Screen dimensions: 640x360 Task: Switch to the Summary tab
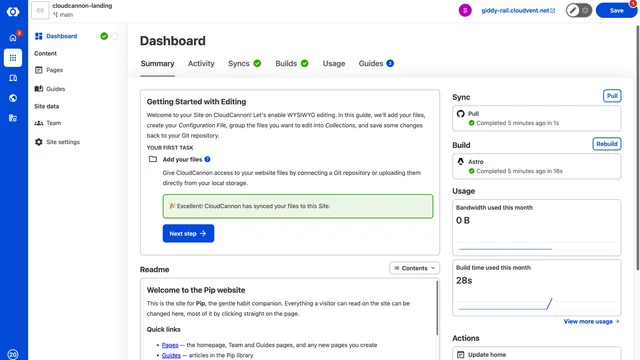[158, 64]
